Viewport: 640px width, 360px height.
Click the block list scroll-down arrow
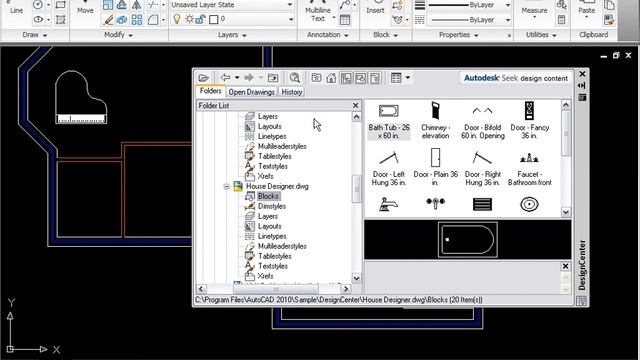coord(566,212)
